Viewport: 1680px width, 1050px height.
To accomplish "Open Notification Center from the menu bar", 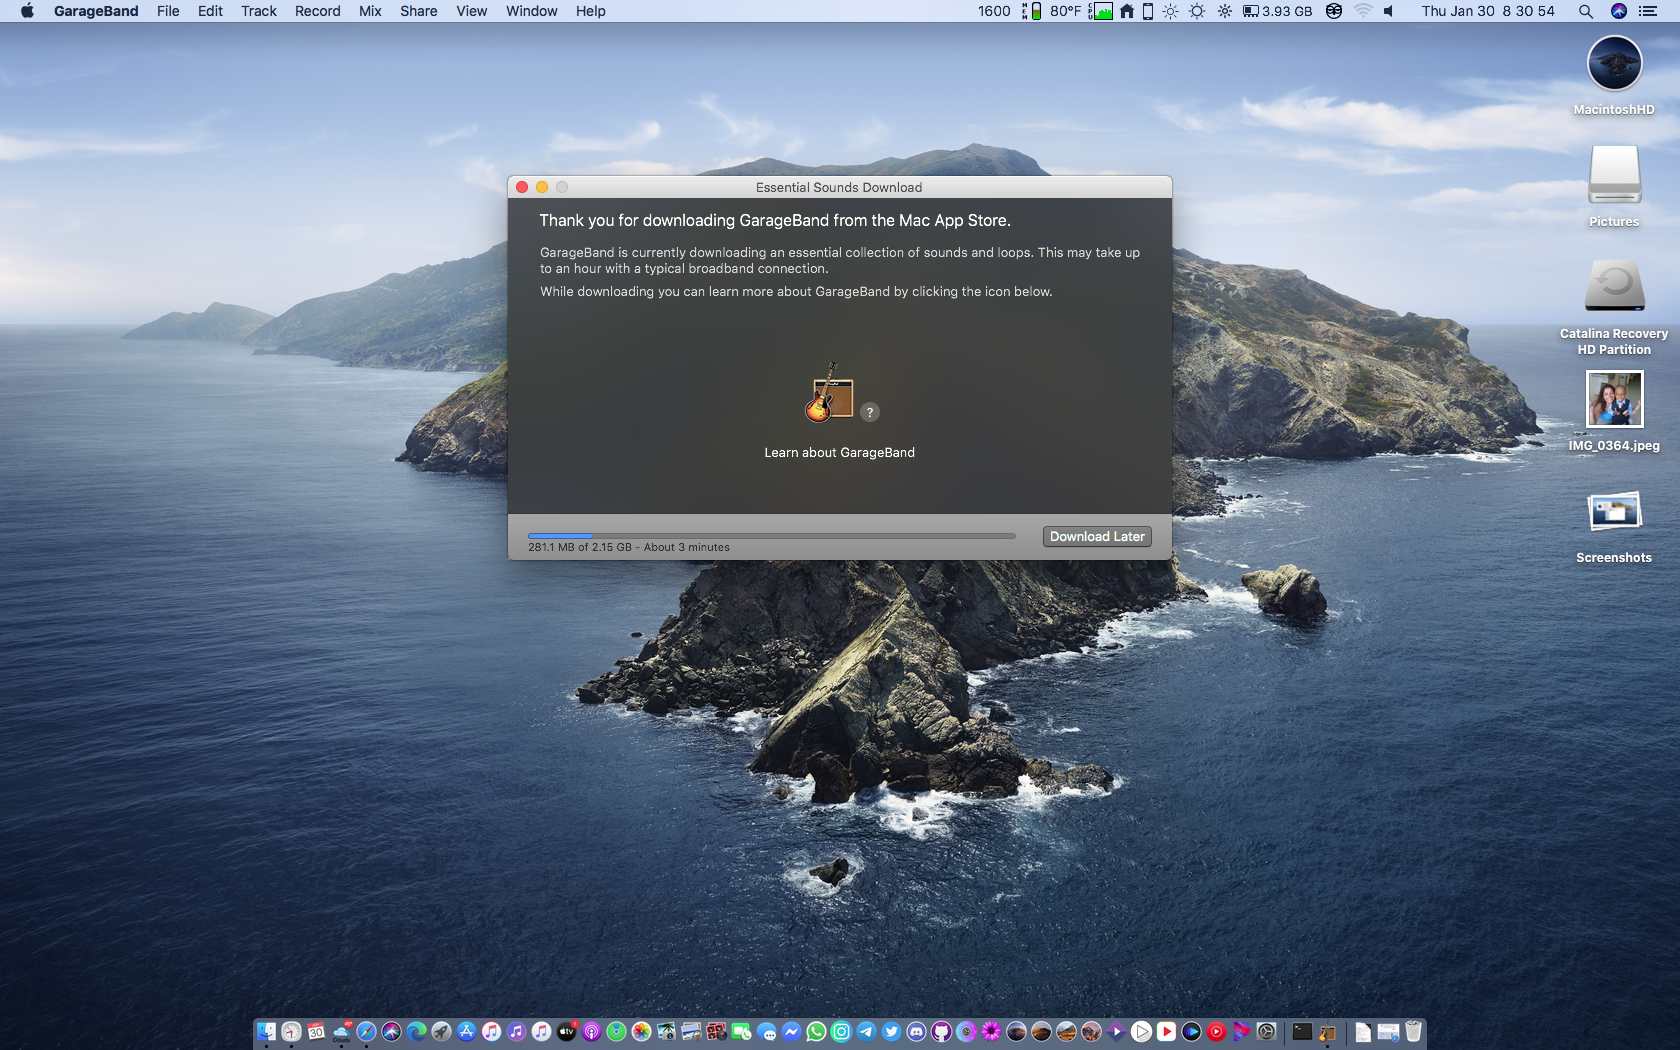I will click(1648, 11).
